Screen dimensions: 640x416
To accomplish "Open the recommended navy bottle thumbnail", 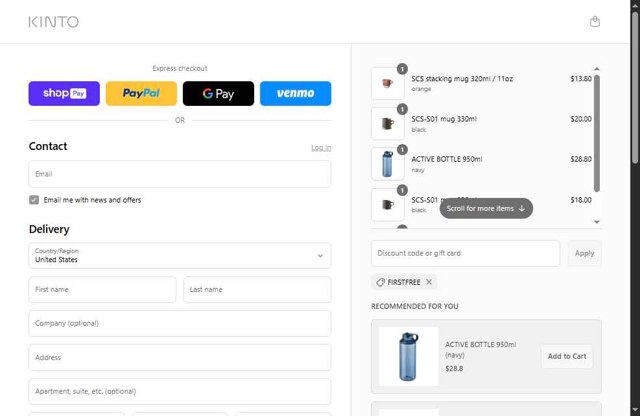I will (409, 356).
